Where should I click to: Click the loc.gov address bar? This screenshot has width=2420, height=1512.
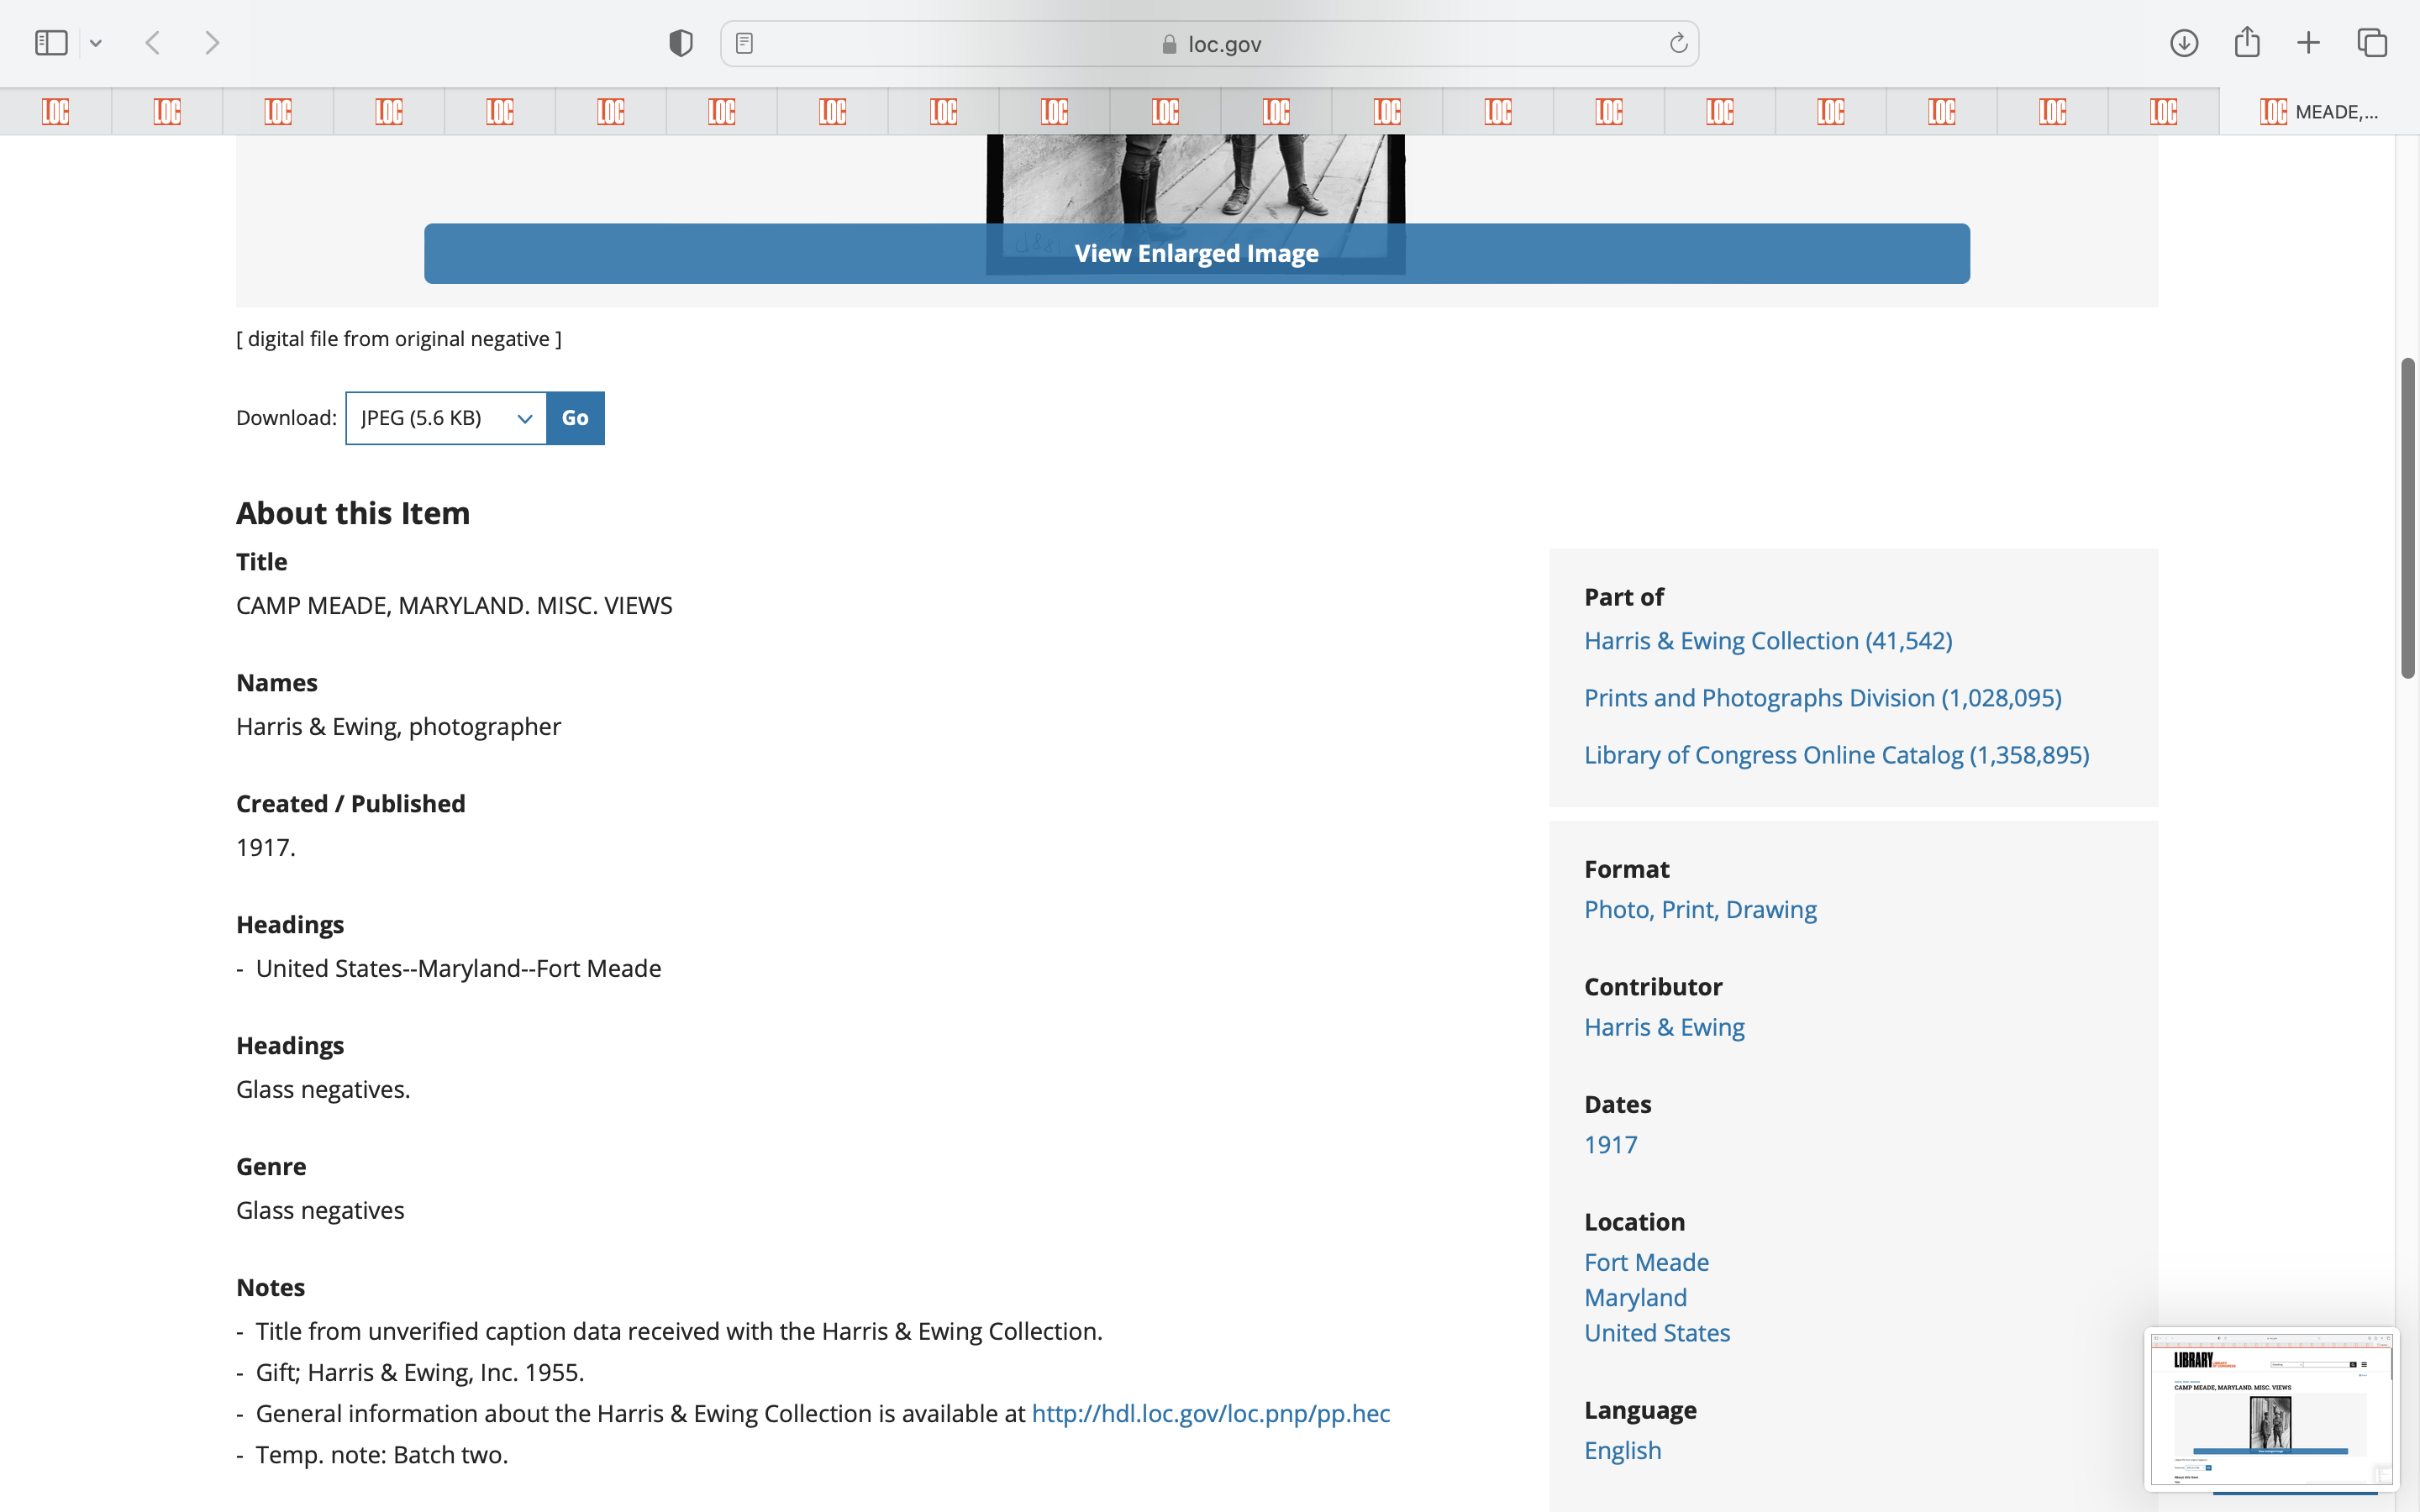(1210, 44)
